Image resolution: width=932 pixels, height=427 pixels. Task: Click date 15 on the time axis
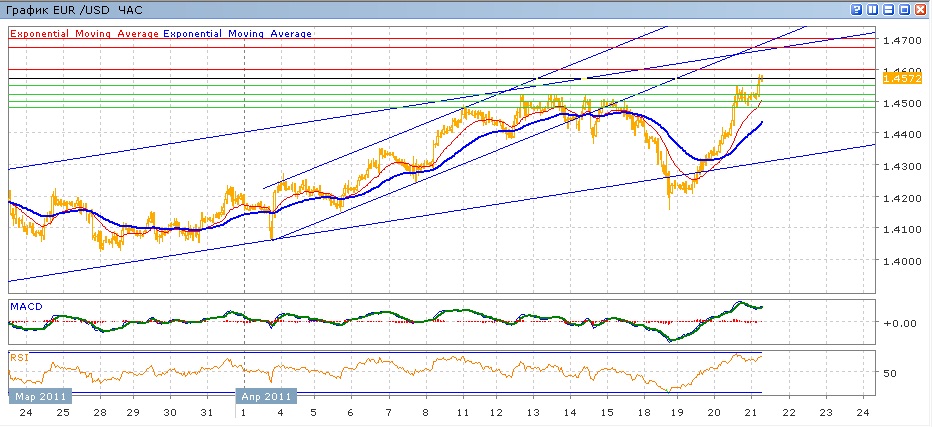coord(606,412)
